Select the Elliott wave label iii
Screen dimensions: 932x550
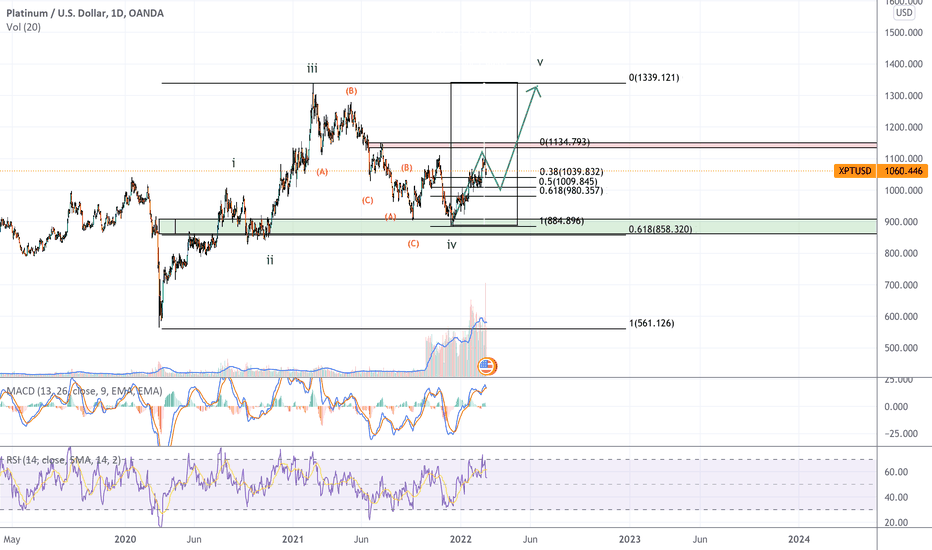click(x=312, y=68)
